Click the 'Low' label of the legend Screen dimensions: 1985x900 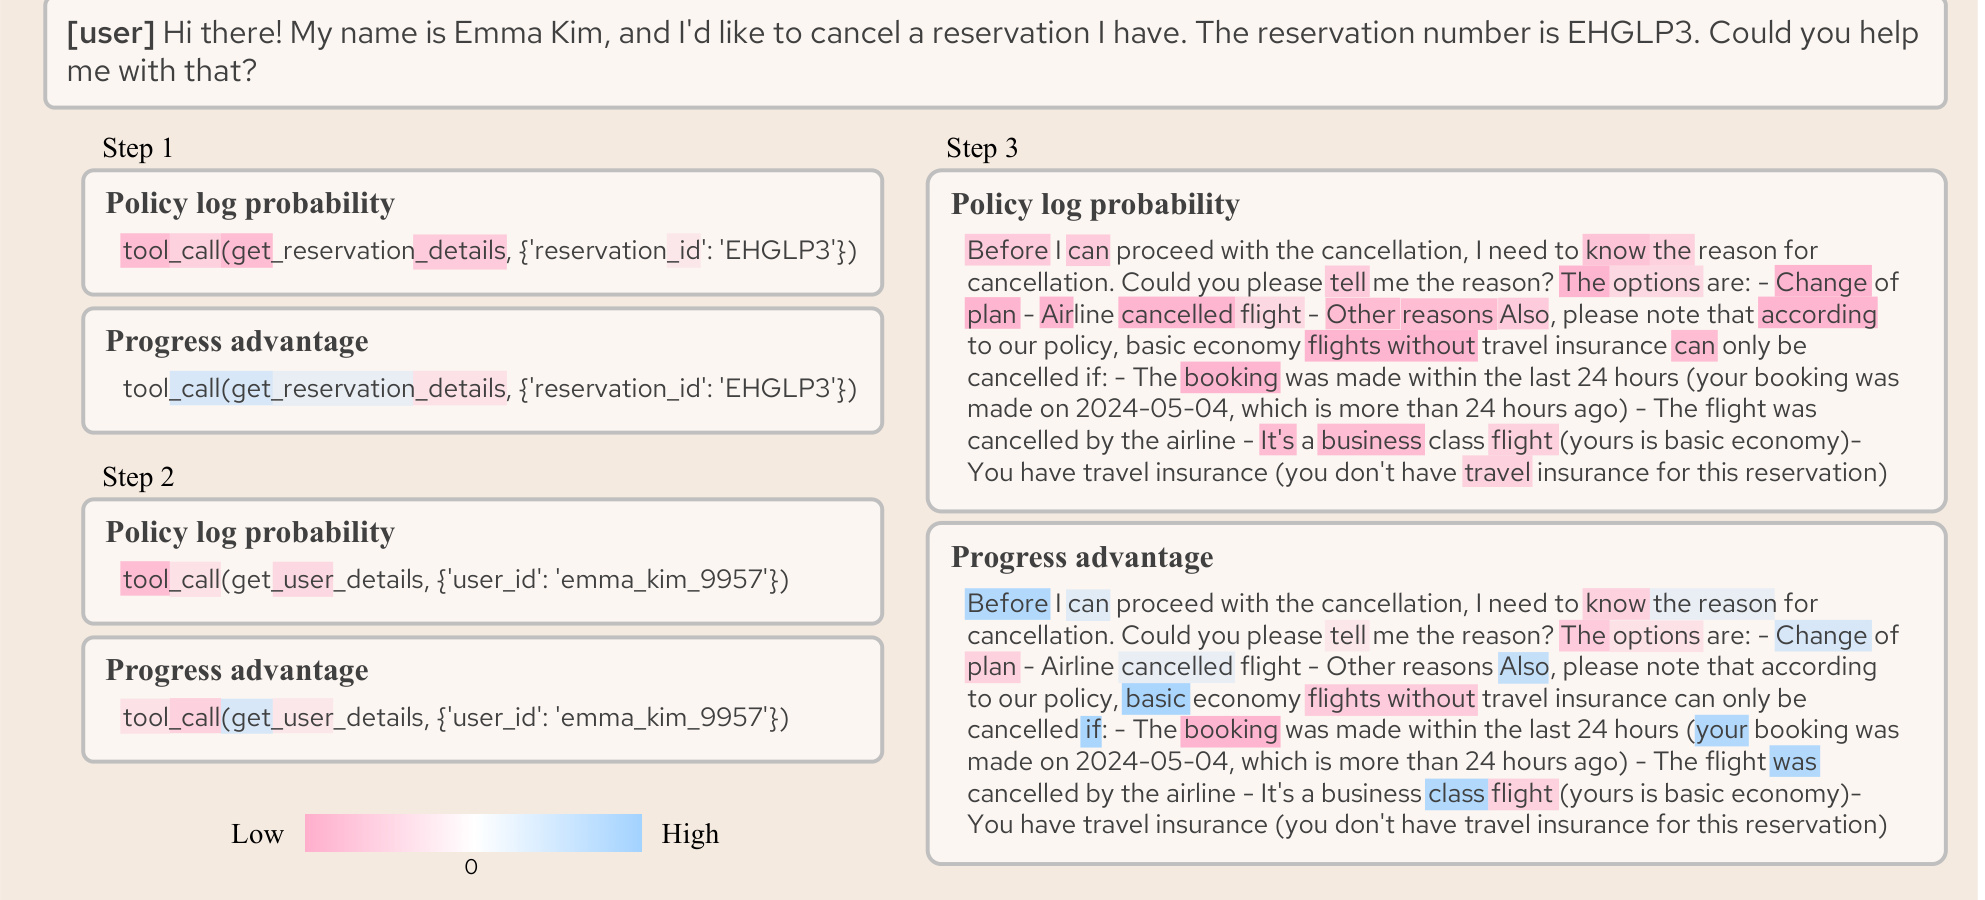coord(257,834)
